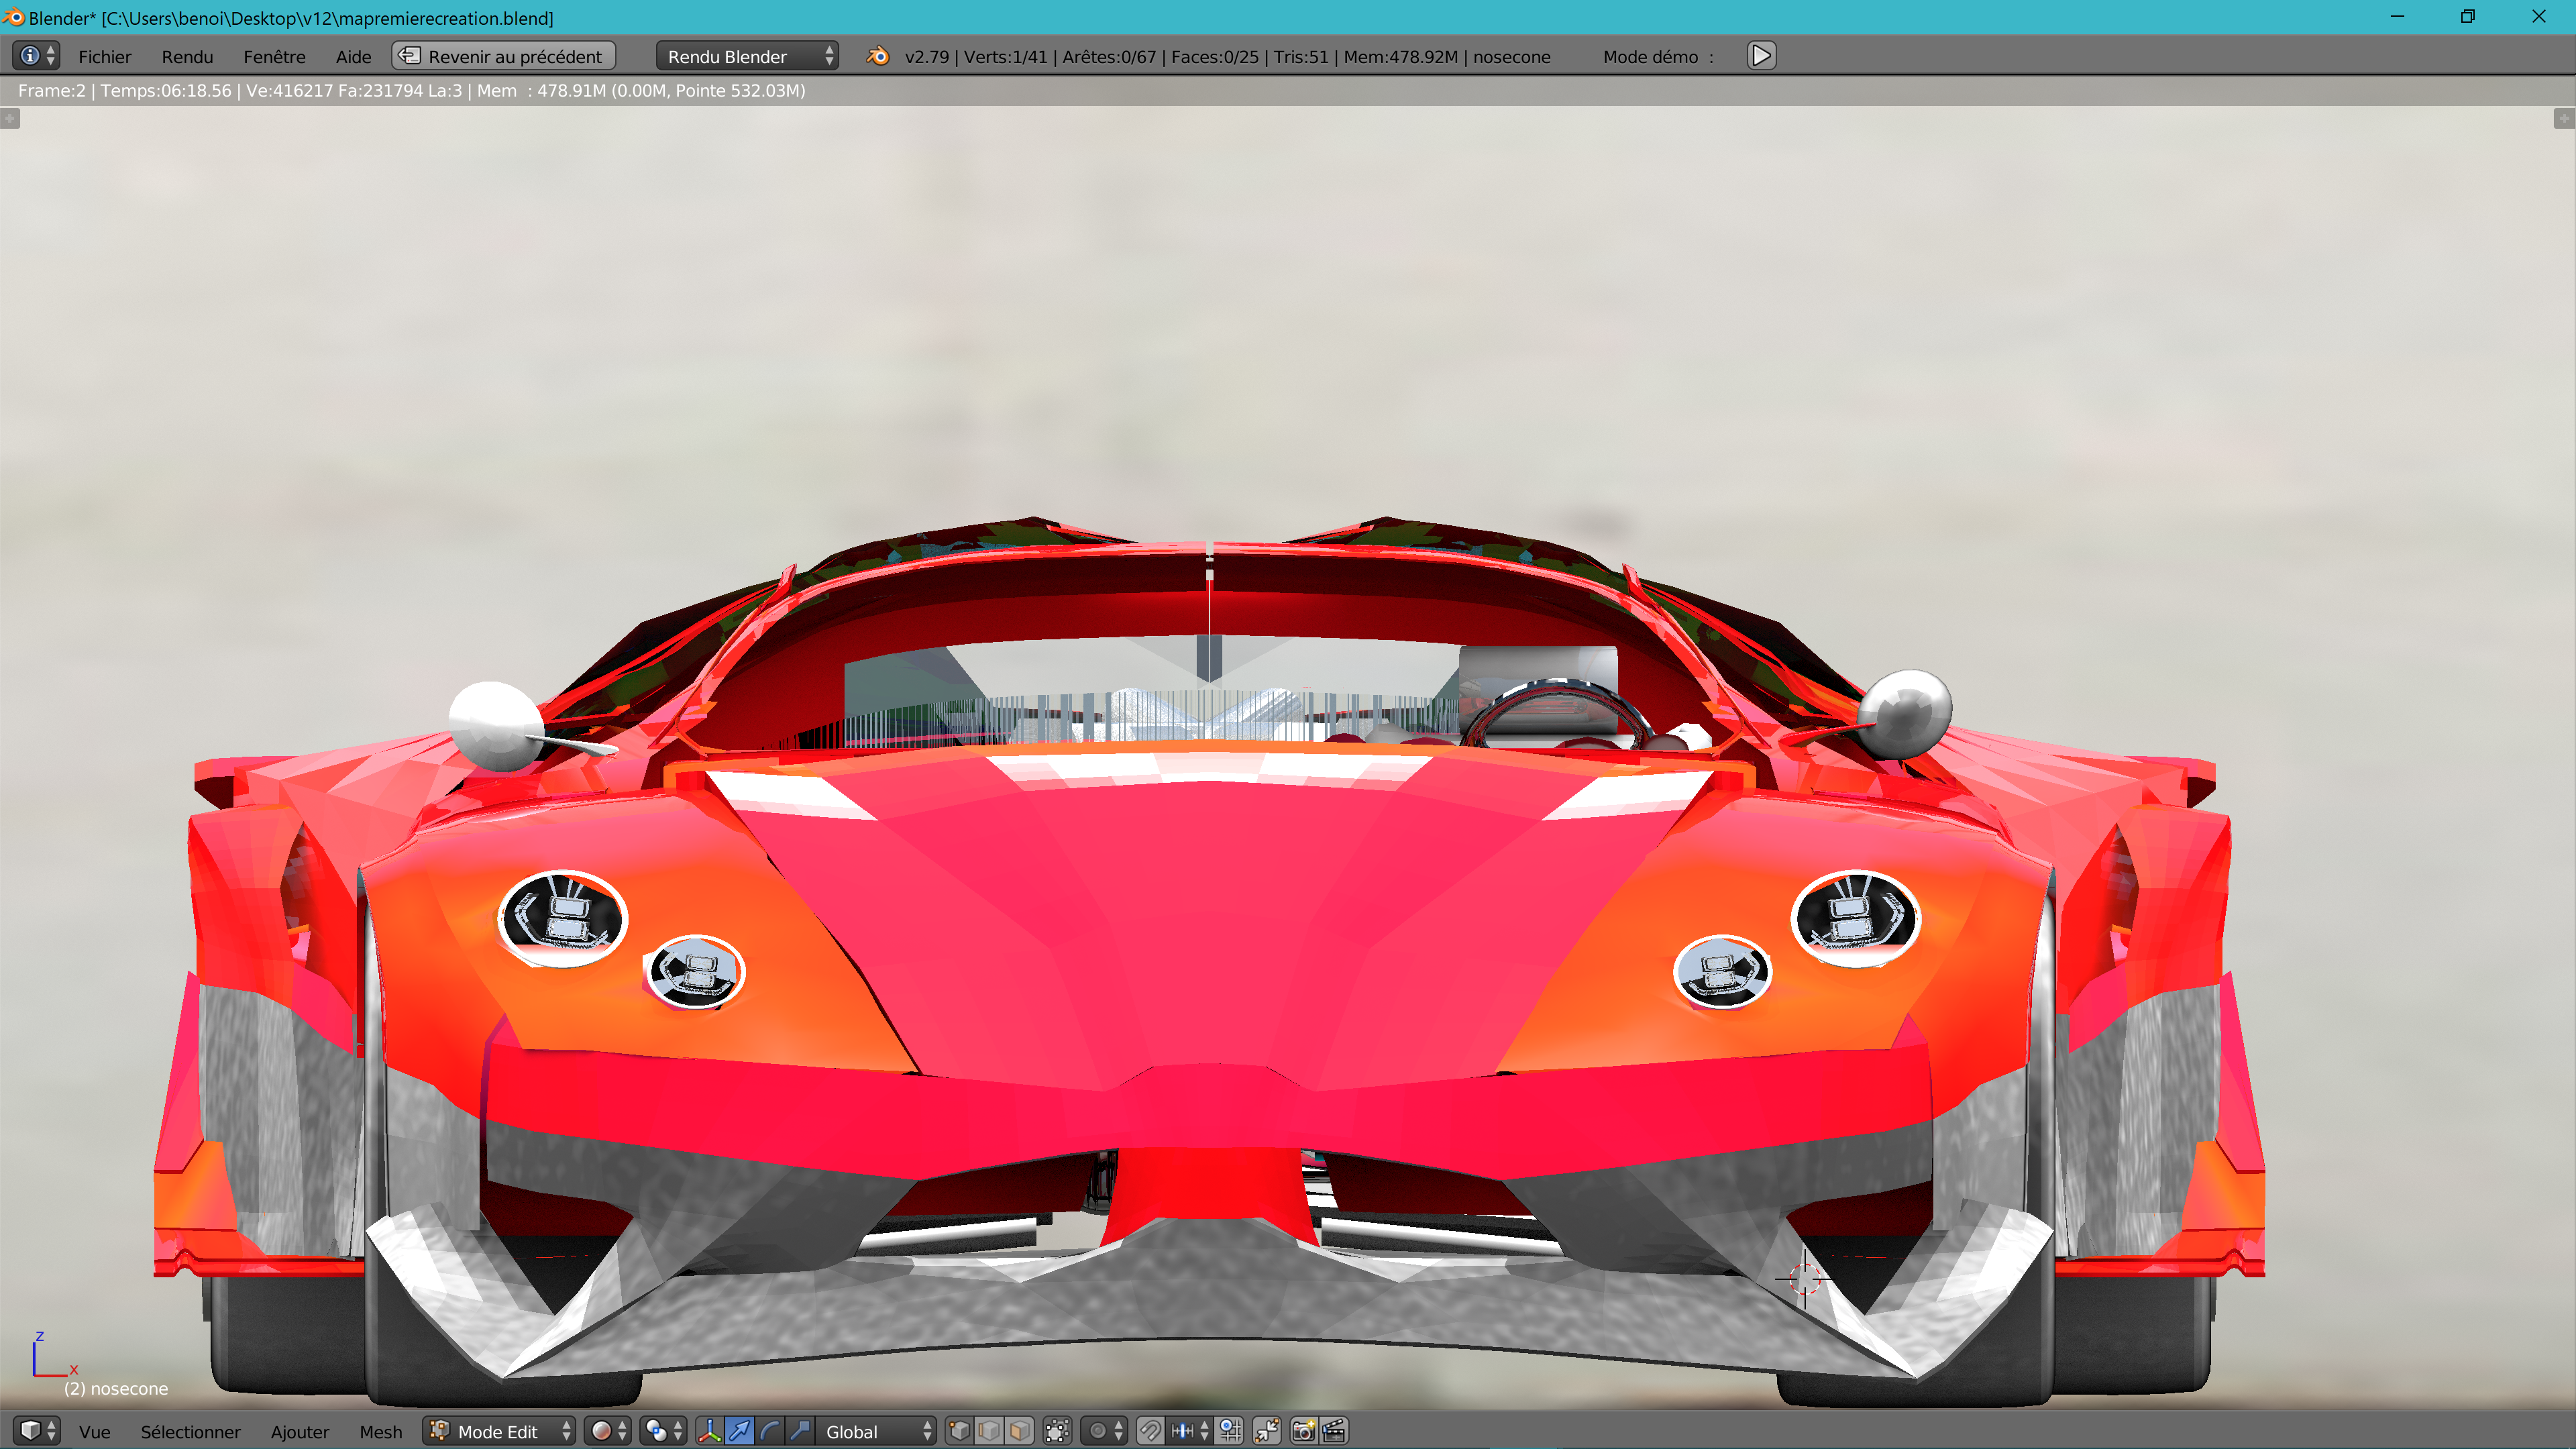This screenshot has height=1449, width=2576.
Task: Select the translate manipulator arrow
Action: click(739, 1431)
